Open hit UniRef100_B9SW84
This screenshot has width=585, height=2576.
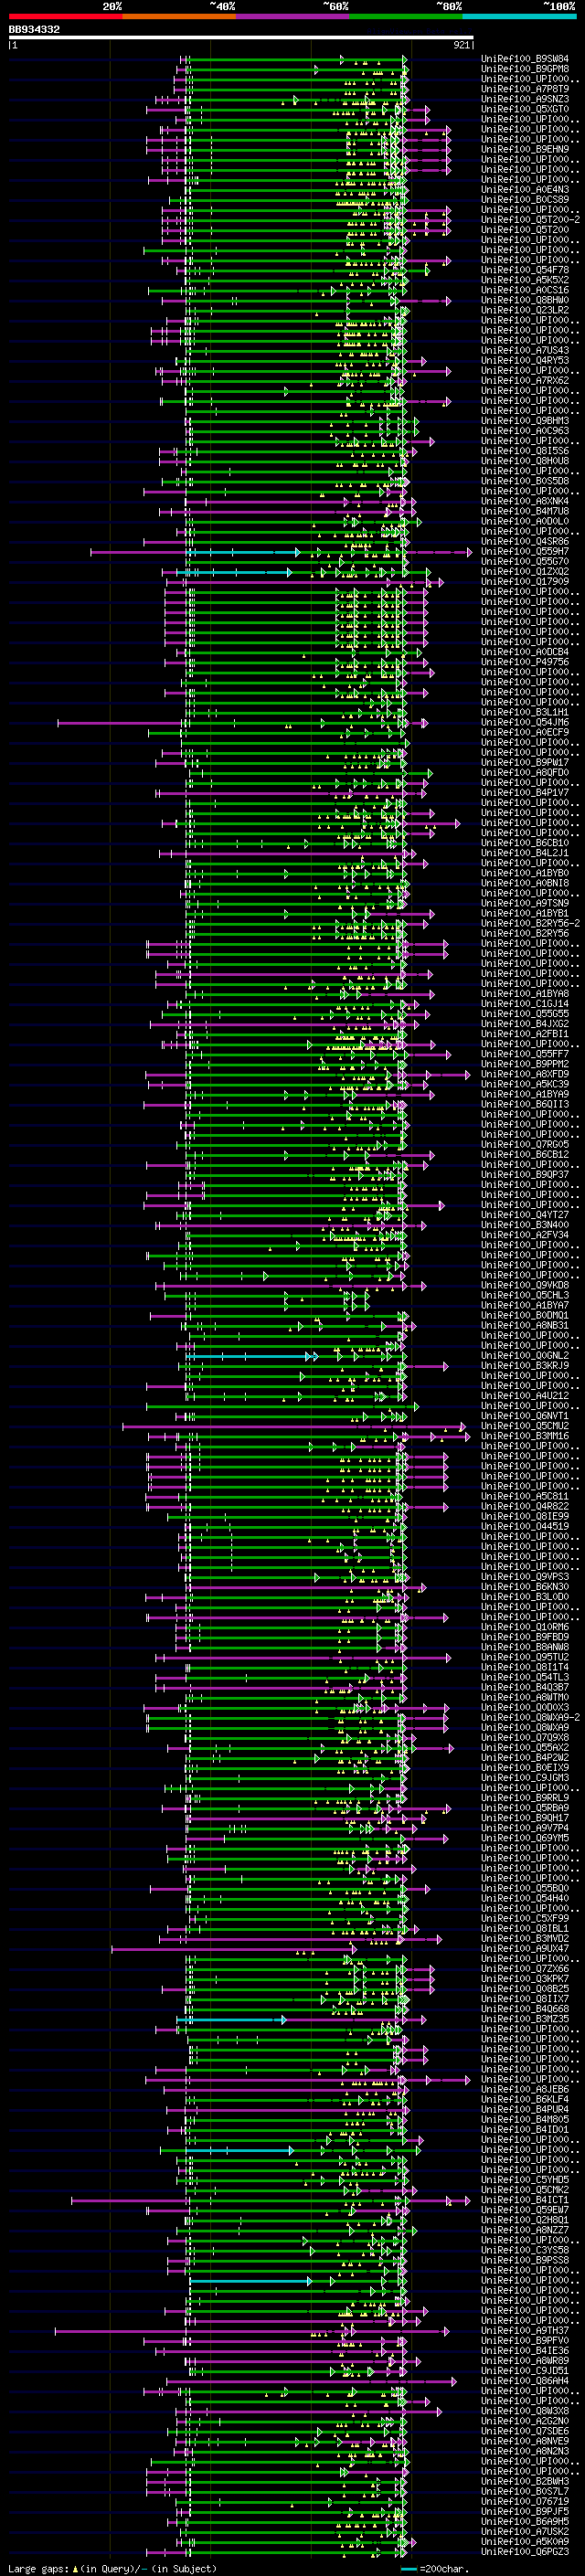(525, 59)
